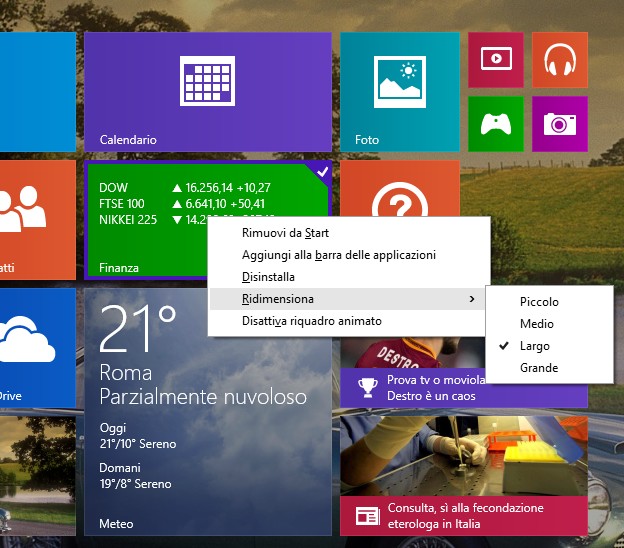This screenshot has height=548, width=624.
Task: Click 'Parzialmente nuvoloso' weather condition
Action: 203,397
